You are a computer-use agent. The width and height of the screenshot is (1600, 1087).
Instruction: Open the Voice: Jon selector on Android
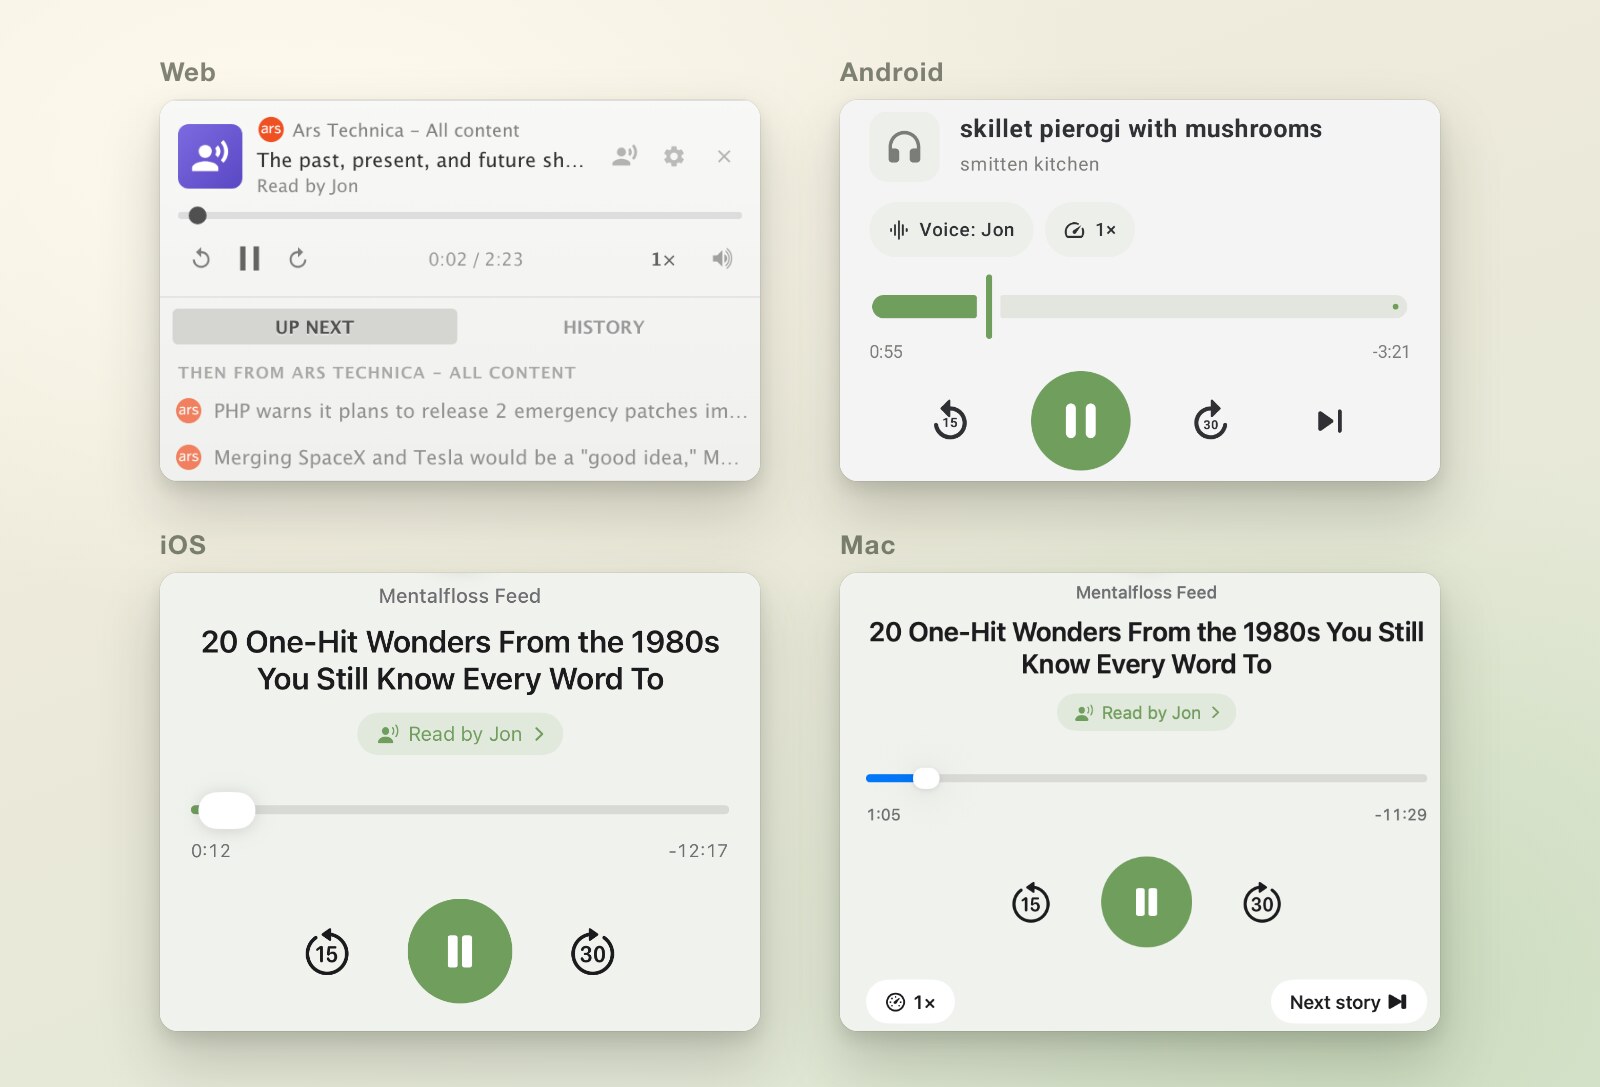[x=951, y=230]
